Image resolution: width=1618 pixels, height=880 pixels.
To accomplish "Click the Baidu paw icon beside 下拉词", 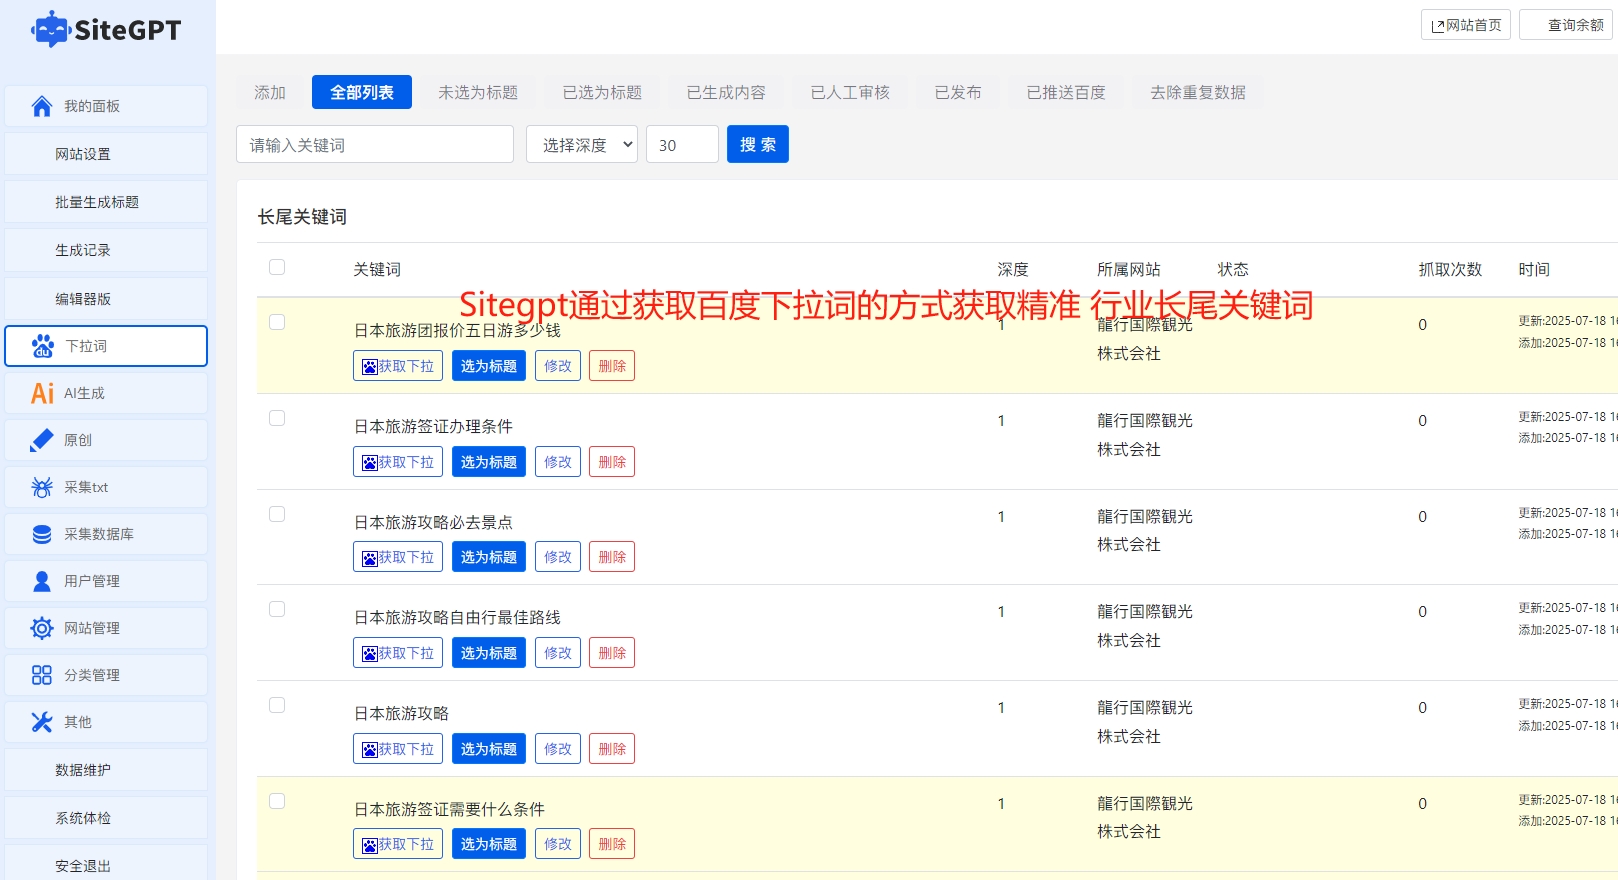I will (43, 346).
